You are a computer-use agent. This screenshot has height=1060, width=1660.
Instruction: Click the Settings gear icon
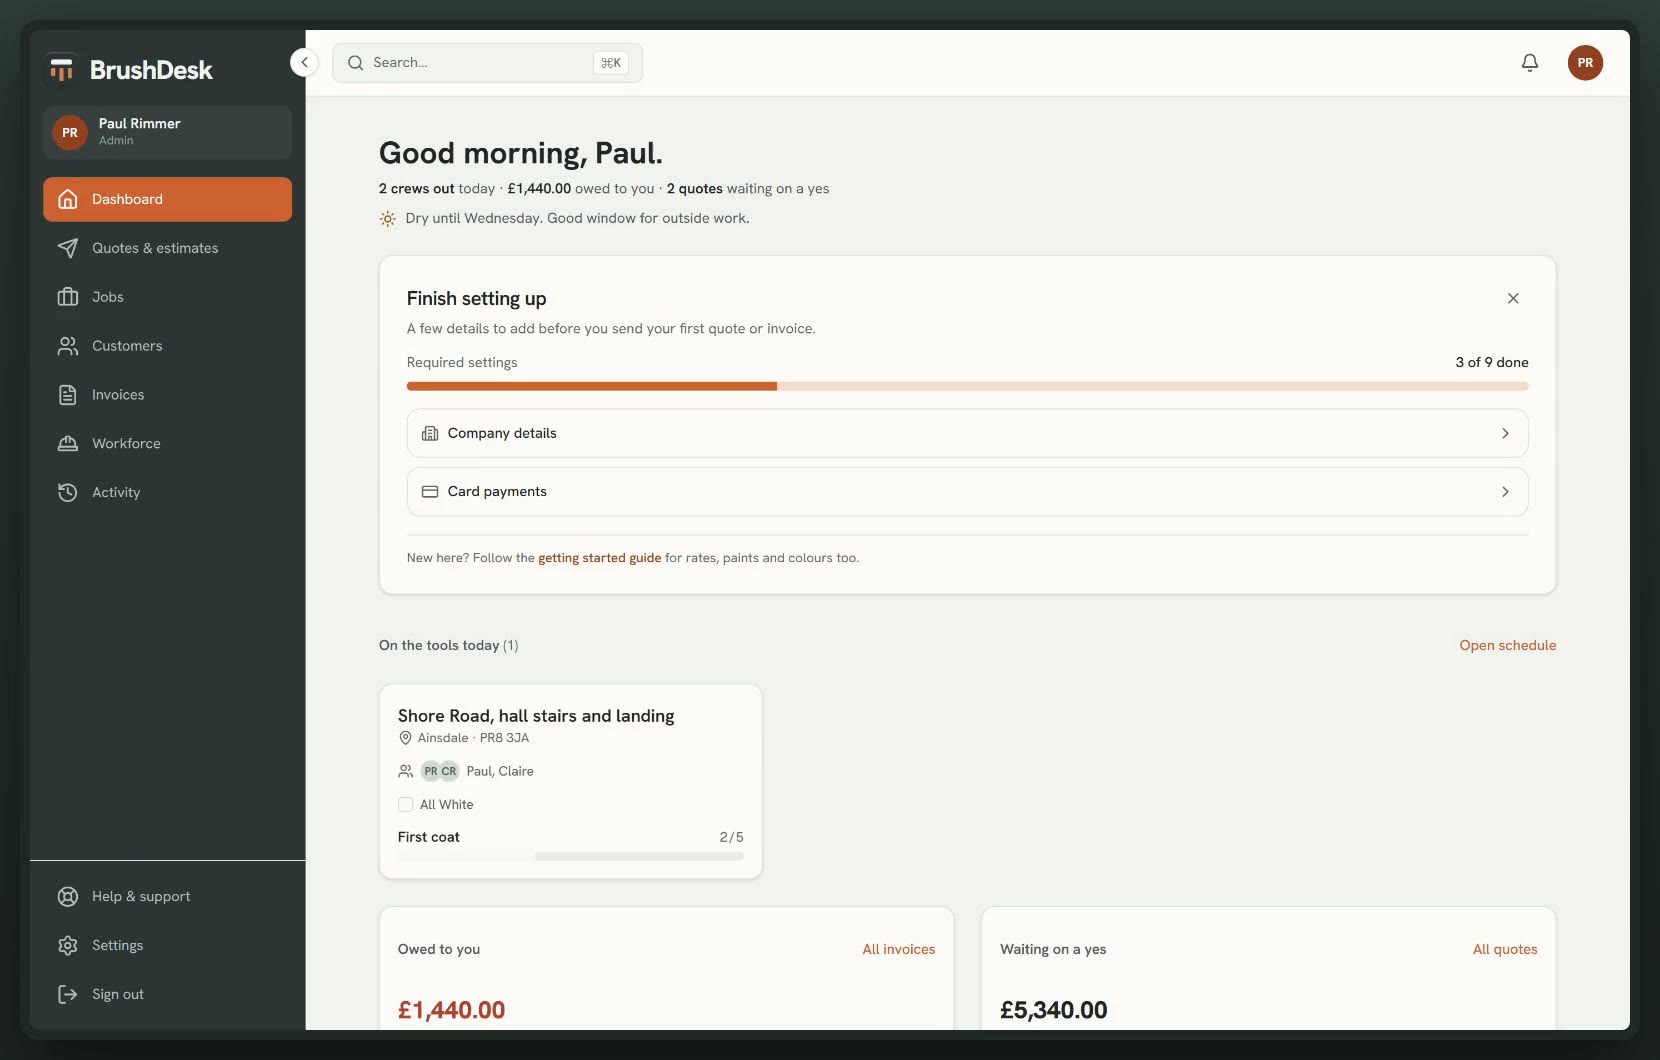tap(68, 945)
